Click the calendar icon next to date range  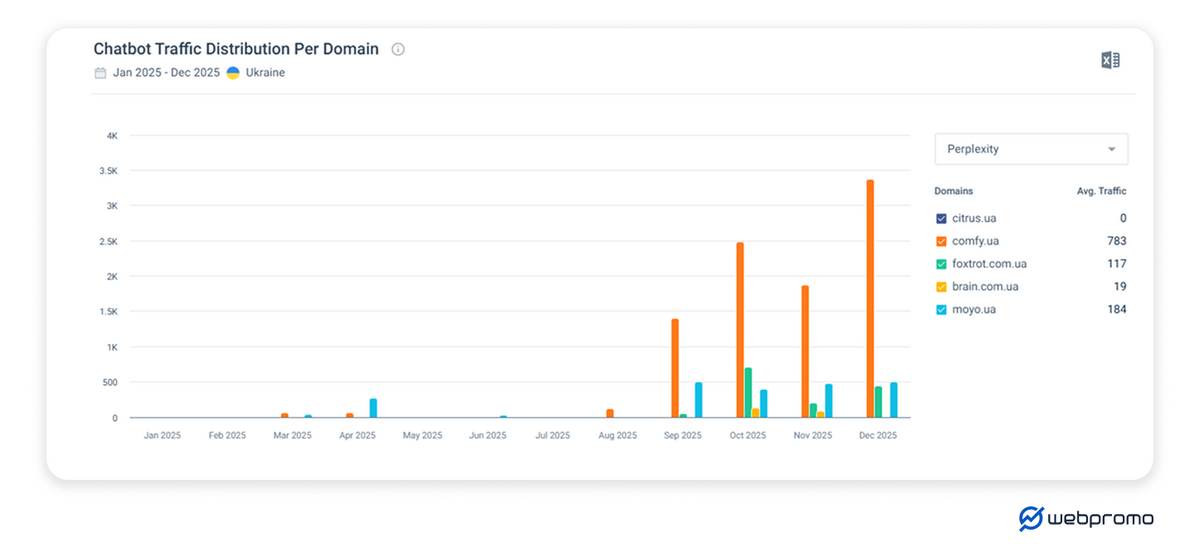100,73
